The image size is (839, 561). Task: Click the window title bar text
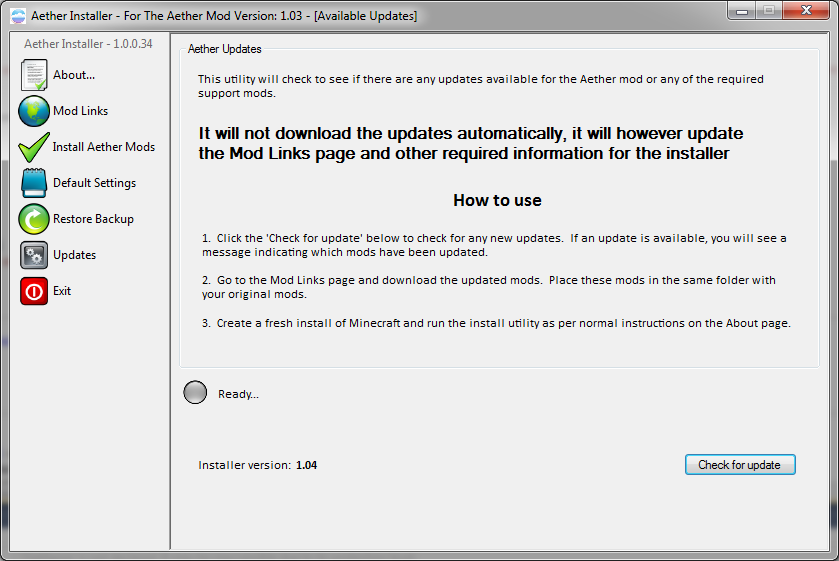coord(224,16)
